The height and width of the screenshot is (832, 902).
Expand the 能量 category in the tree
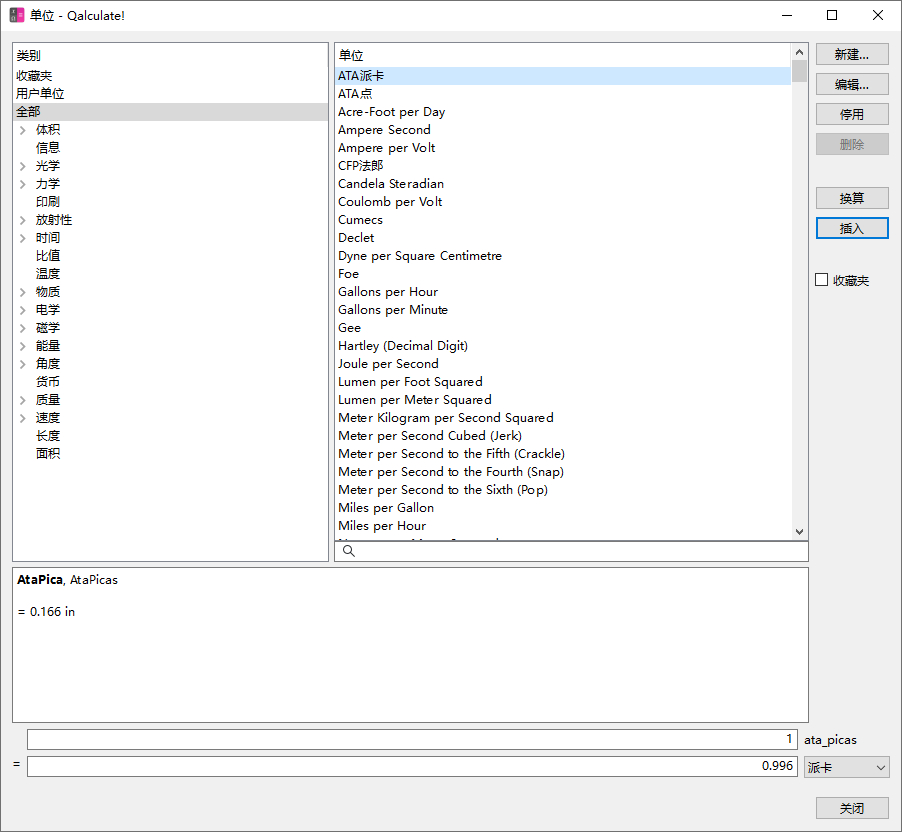click(22, 346)
